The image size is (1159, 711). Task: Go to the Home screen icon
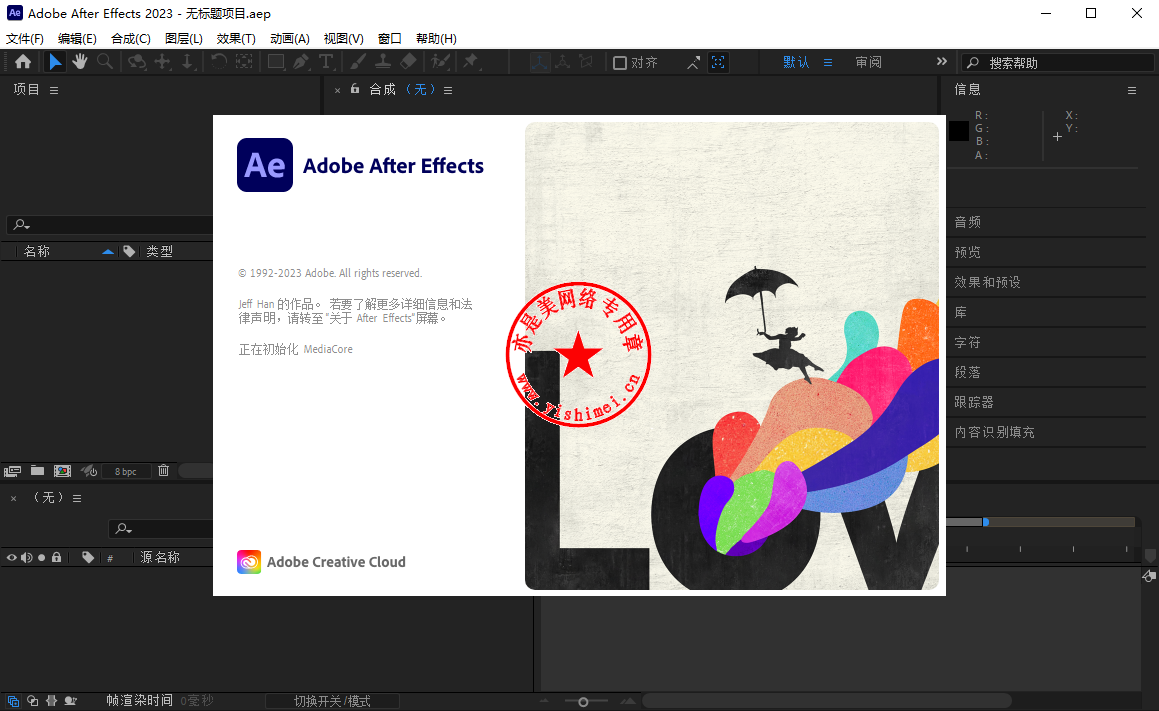tap(23, 62)
